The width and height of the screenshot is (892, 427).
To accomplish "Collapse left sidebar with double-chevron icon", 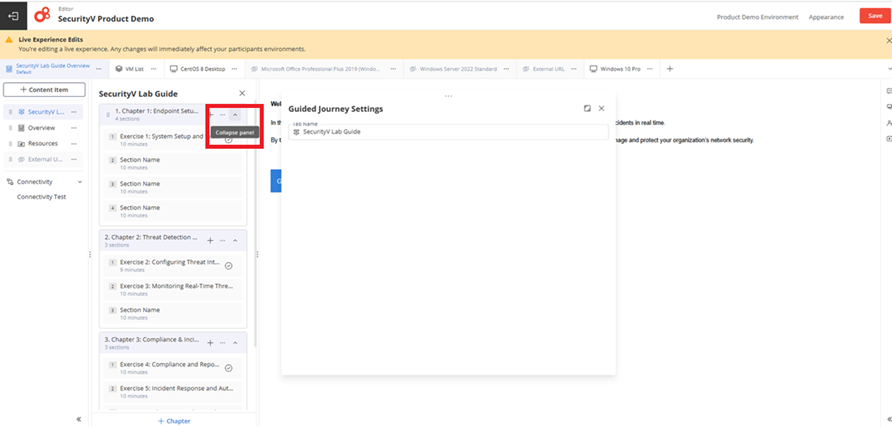I will point(79,419).
